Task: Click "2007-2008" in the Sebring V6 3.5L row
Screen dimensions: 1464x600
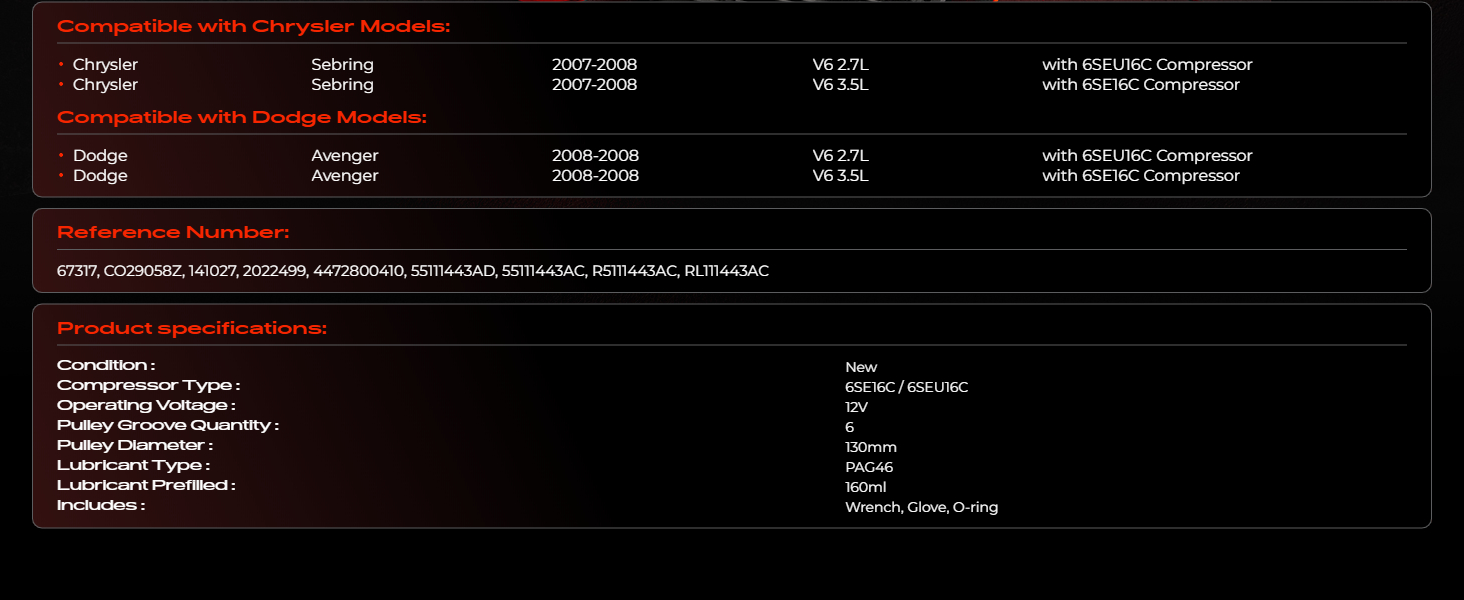Action: pos(594,85)
